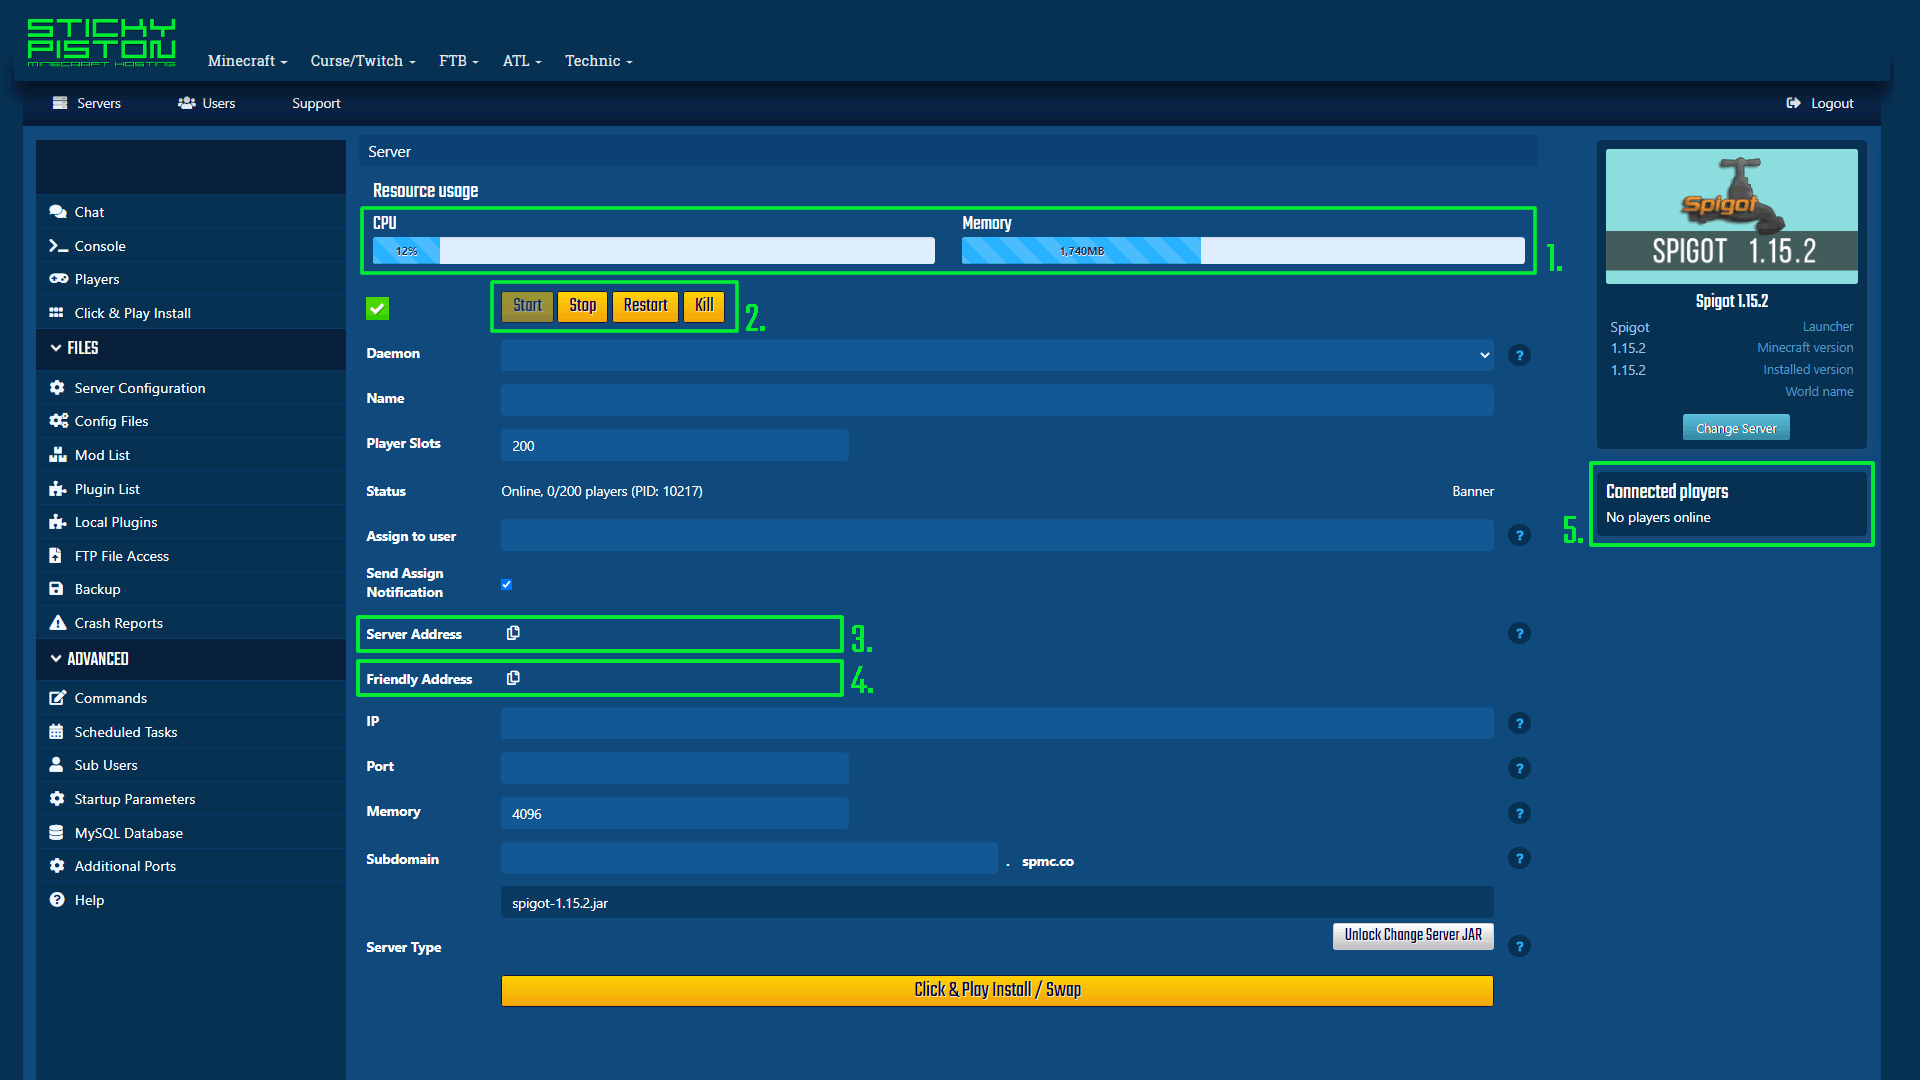Go to the Servers tab
The width and height of the screenshot is (1920, 1080).
87,103
